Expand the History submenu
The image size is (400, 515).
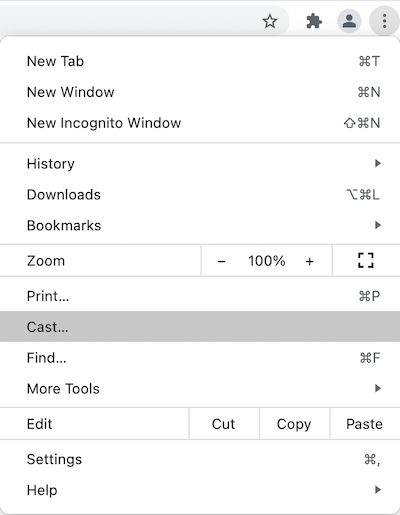tap(200, 164)
